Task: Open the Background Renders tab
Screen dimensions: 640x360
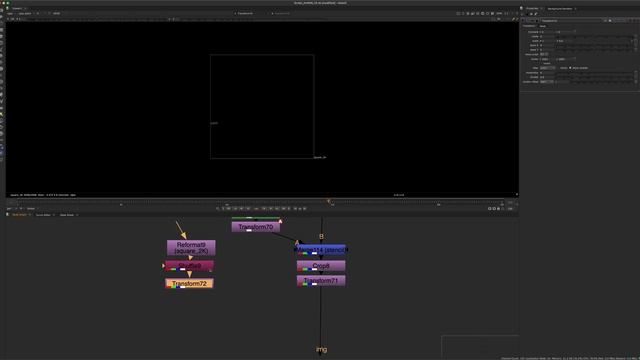Action: [x=560, y=9]
